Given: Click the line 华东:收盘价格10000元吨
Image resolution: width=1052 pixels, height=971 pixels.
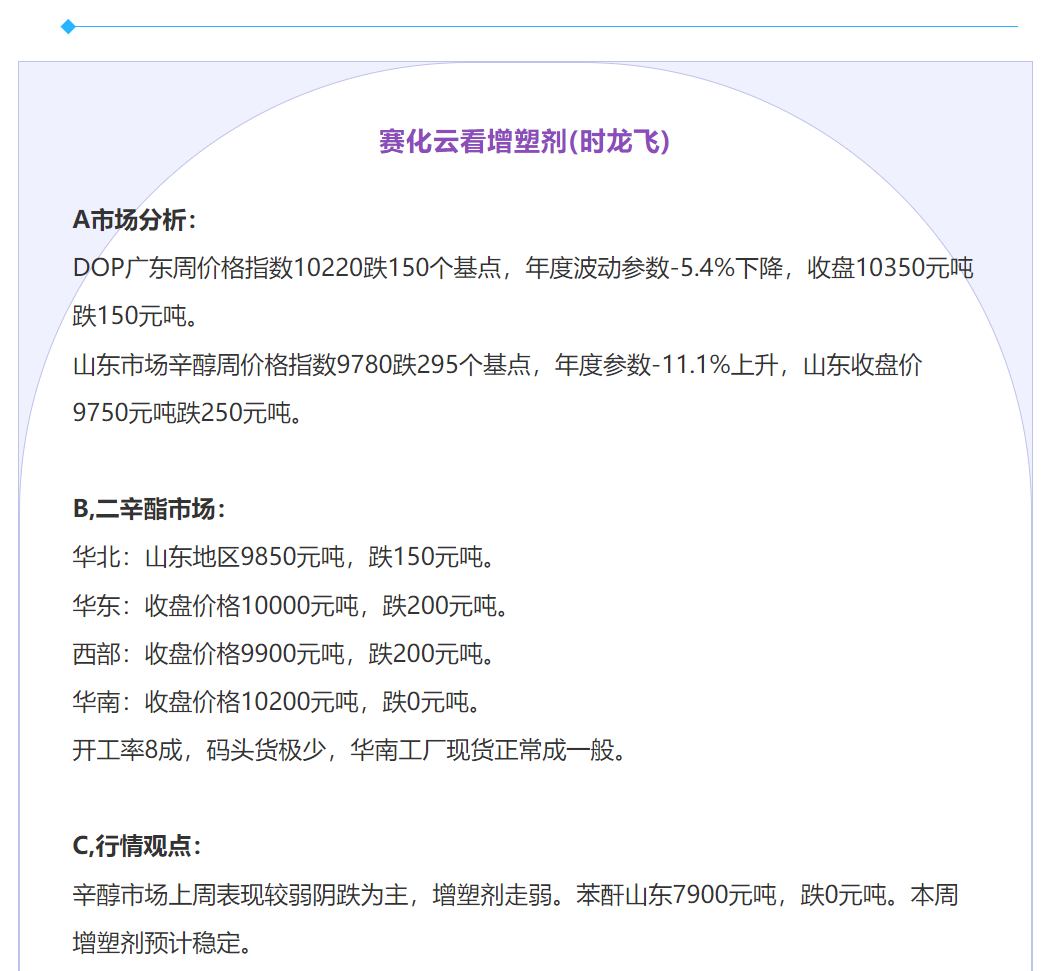Looking at the screenshot, I should tap(290, 606).
